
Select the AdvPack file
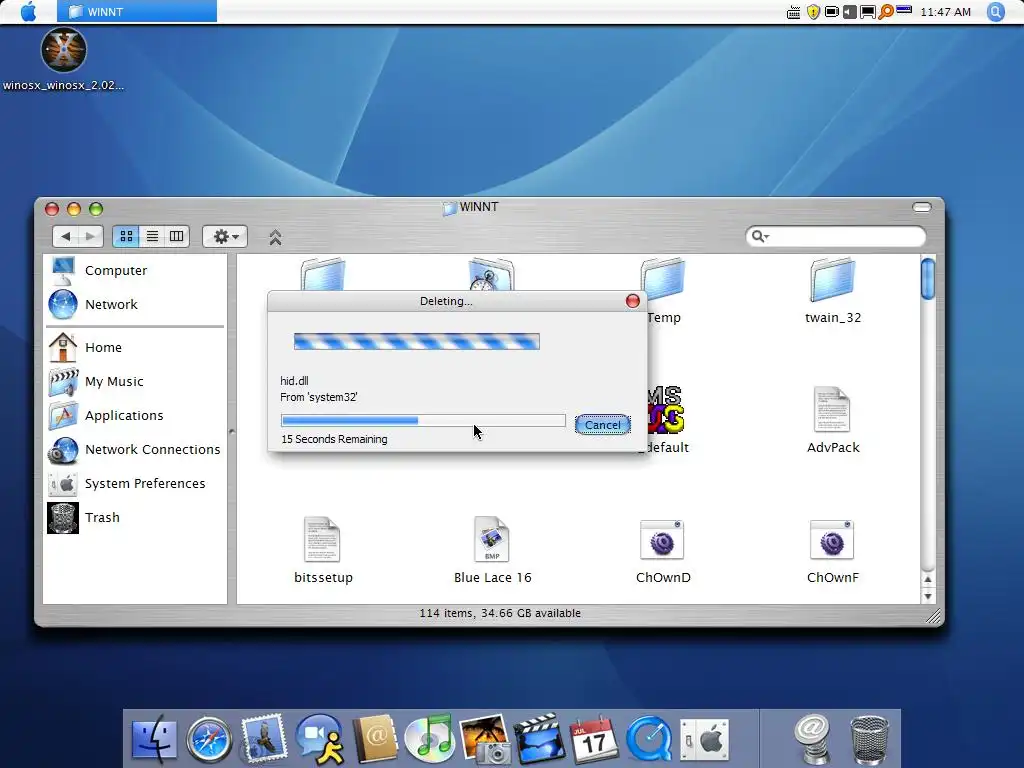pyautogui.click(x=833, y=421)
